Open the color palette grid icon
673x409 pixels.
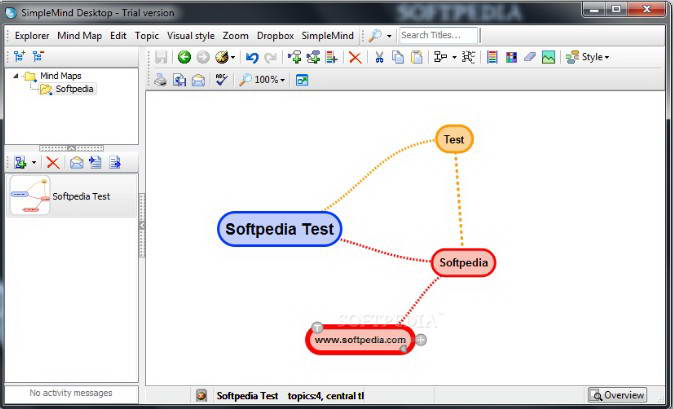[511, 57]
